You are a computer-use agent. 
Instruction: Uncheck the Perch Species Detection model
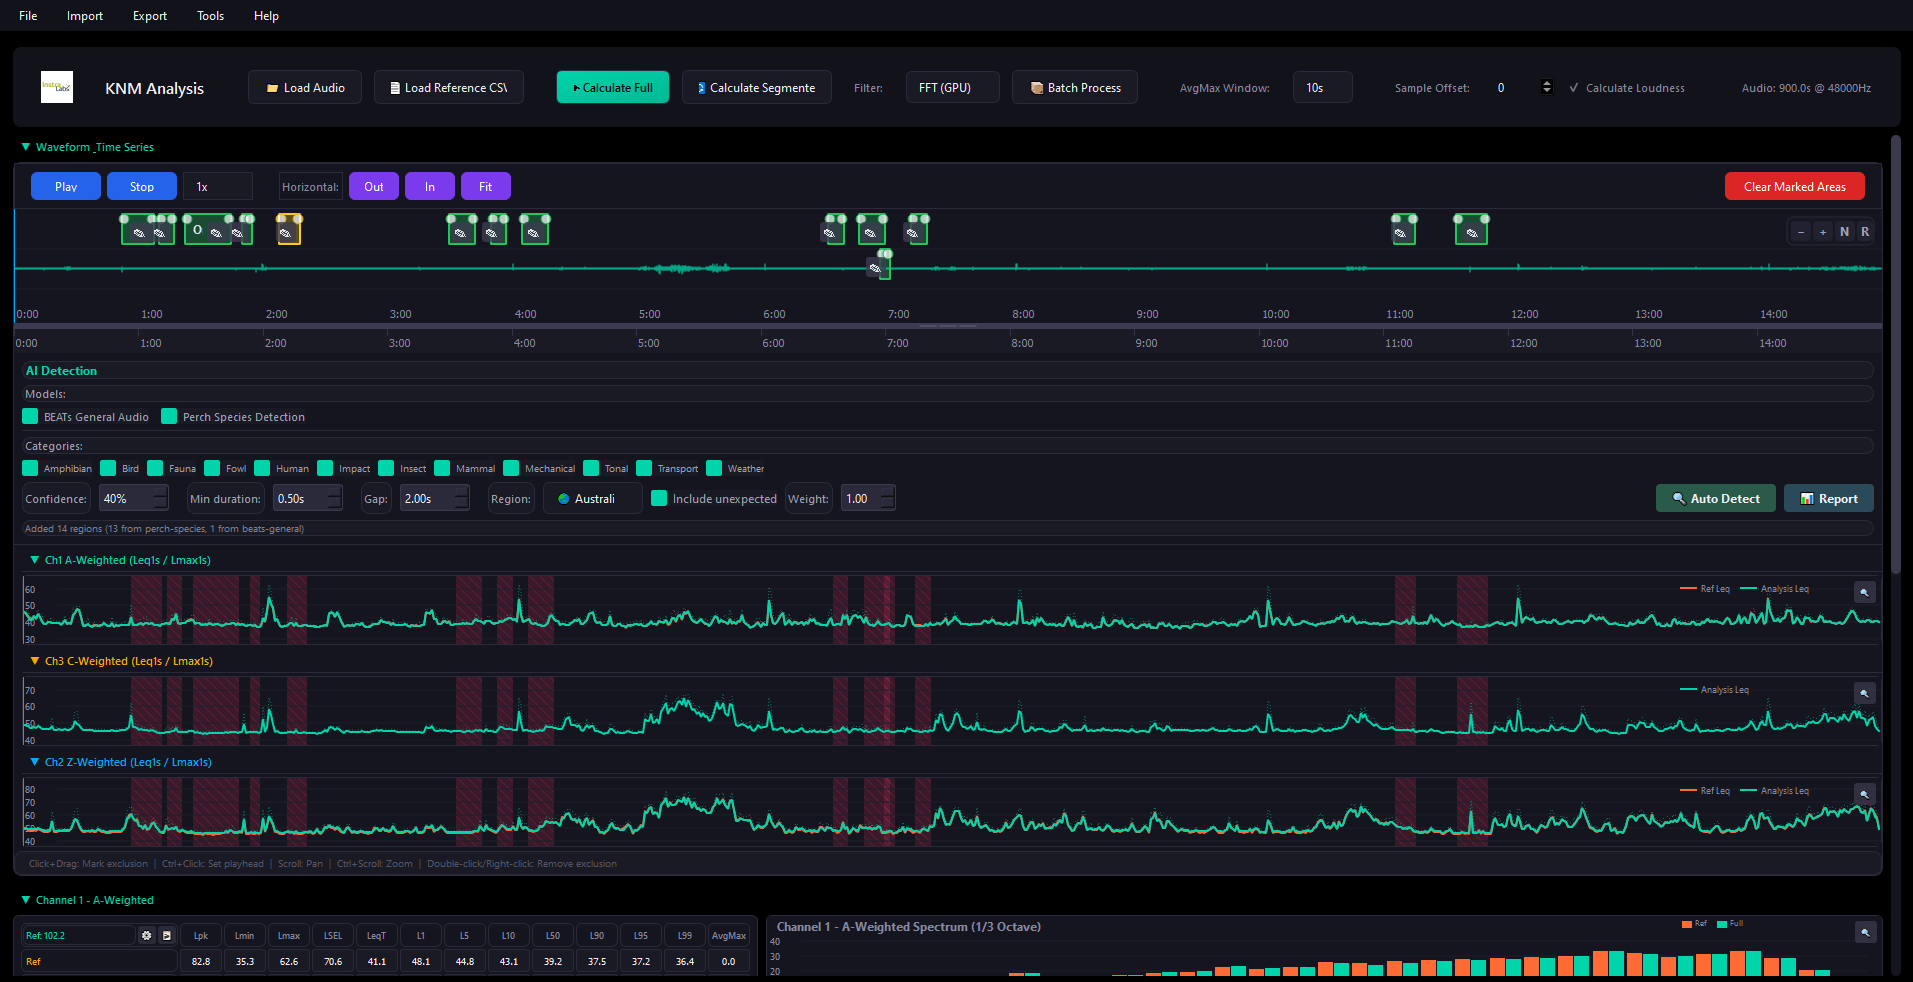169,417
